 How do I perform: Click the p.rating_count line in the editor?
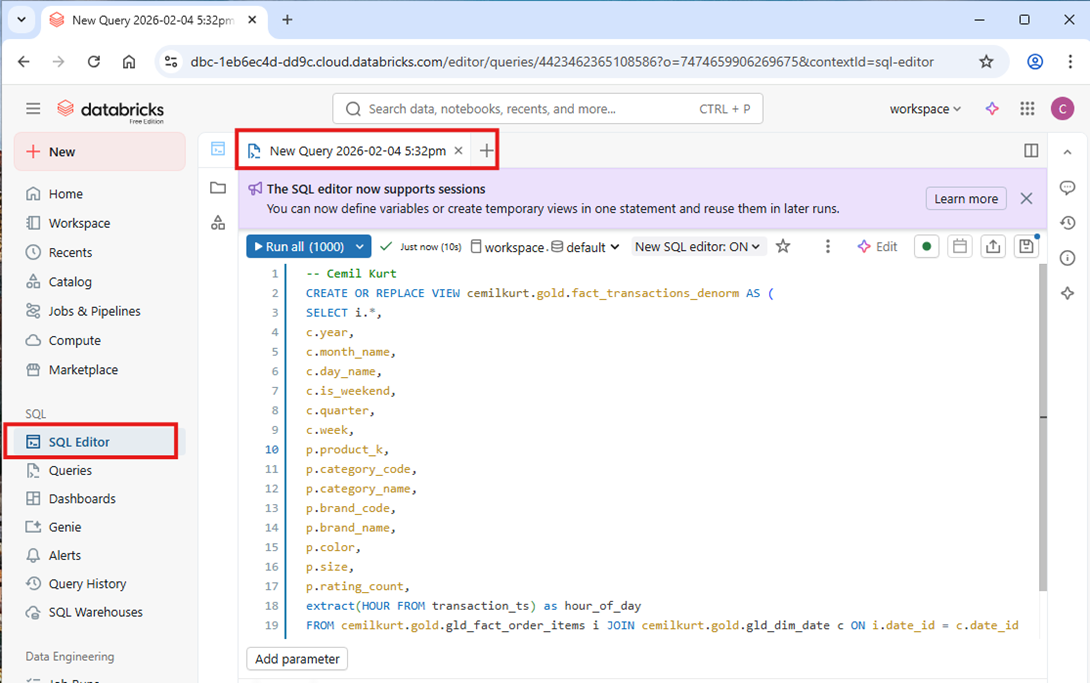[357, 586]
